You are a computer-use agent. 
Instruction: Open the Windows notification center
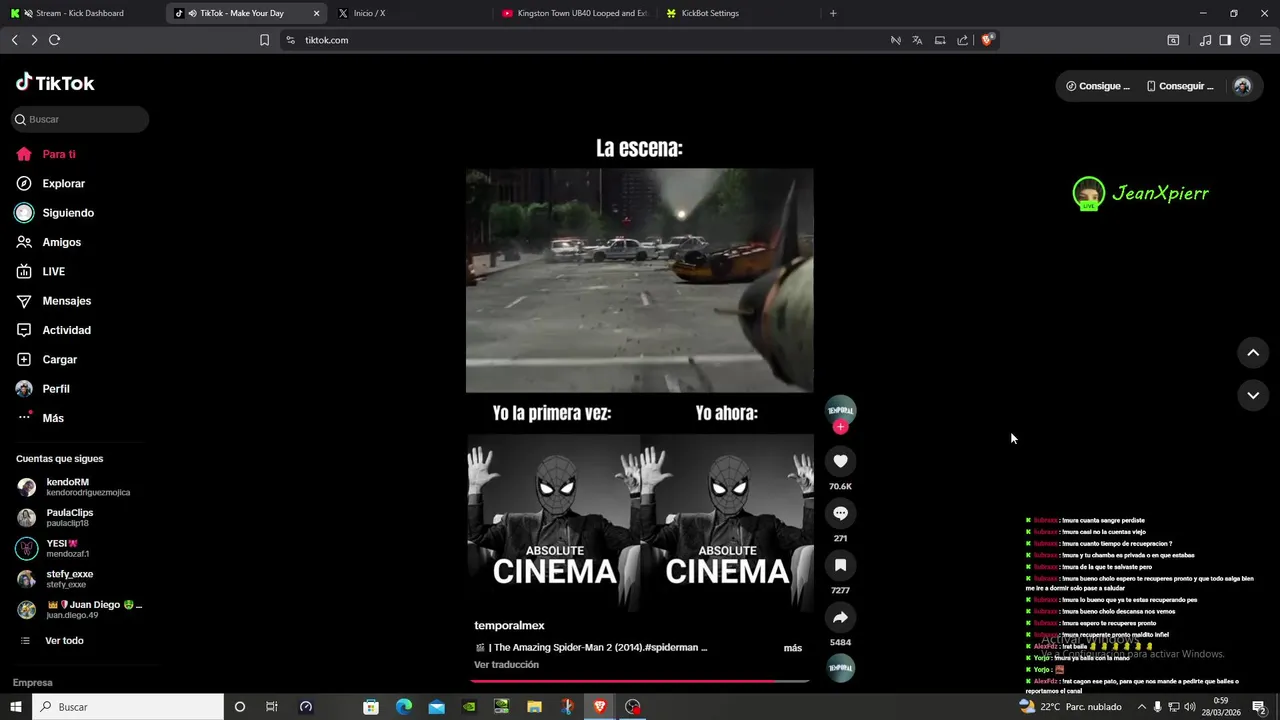click(1260, 707)
